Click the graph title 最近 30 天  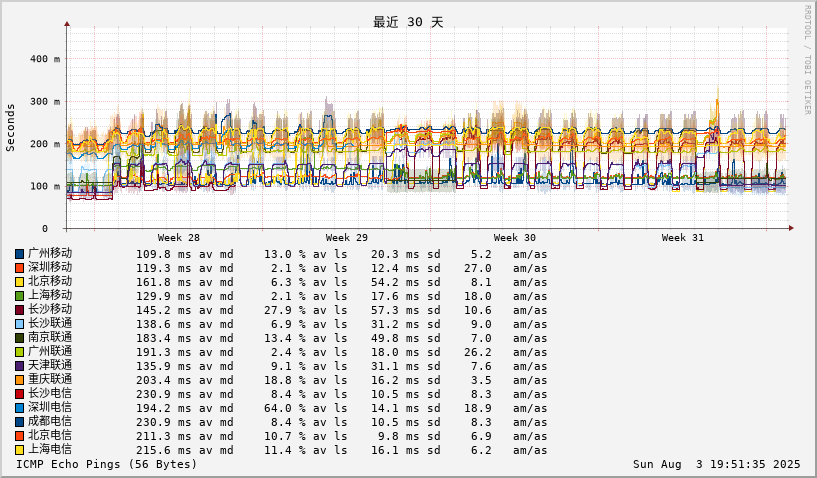408,22
